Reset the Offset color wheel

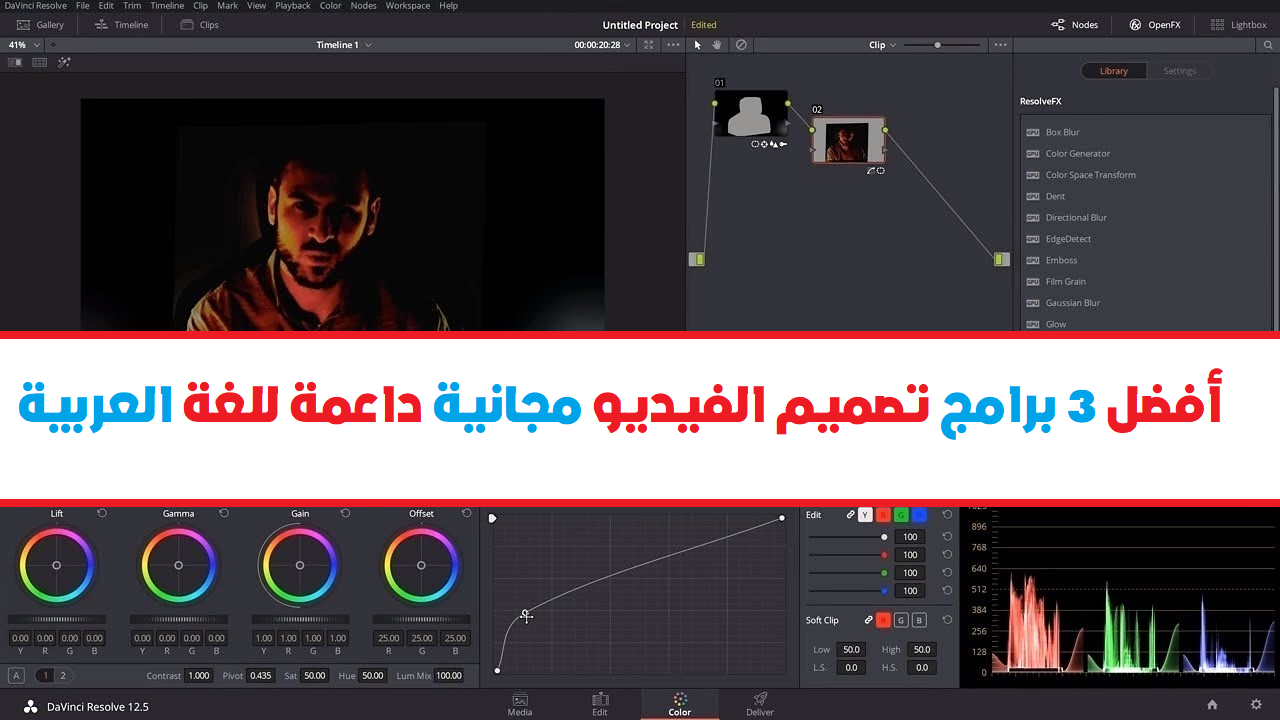coord(466,513)
